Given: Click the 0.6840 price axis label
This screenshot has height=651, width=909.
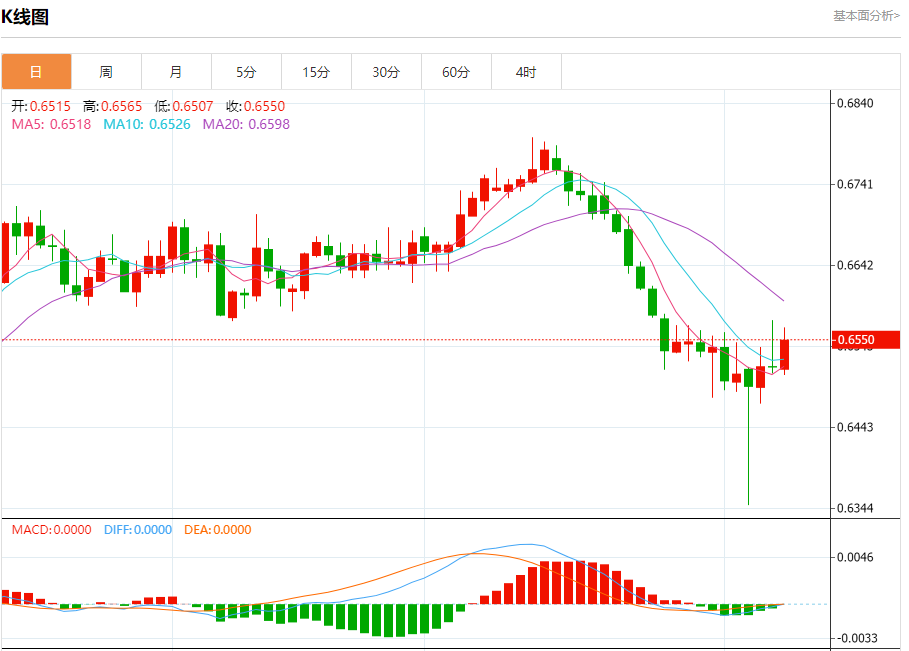Looking at the screenshot, I should (x=855, y=103).
